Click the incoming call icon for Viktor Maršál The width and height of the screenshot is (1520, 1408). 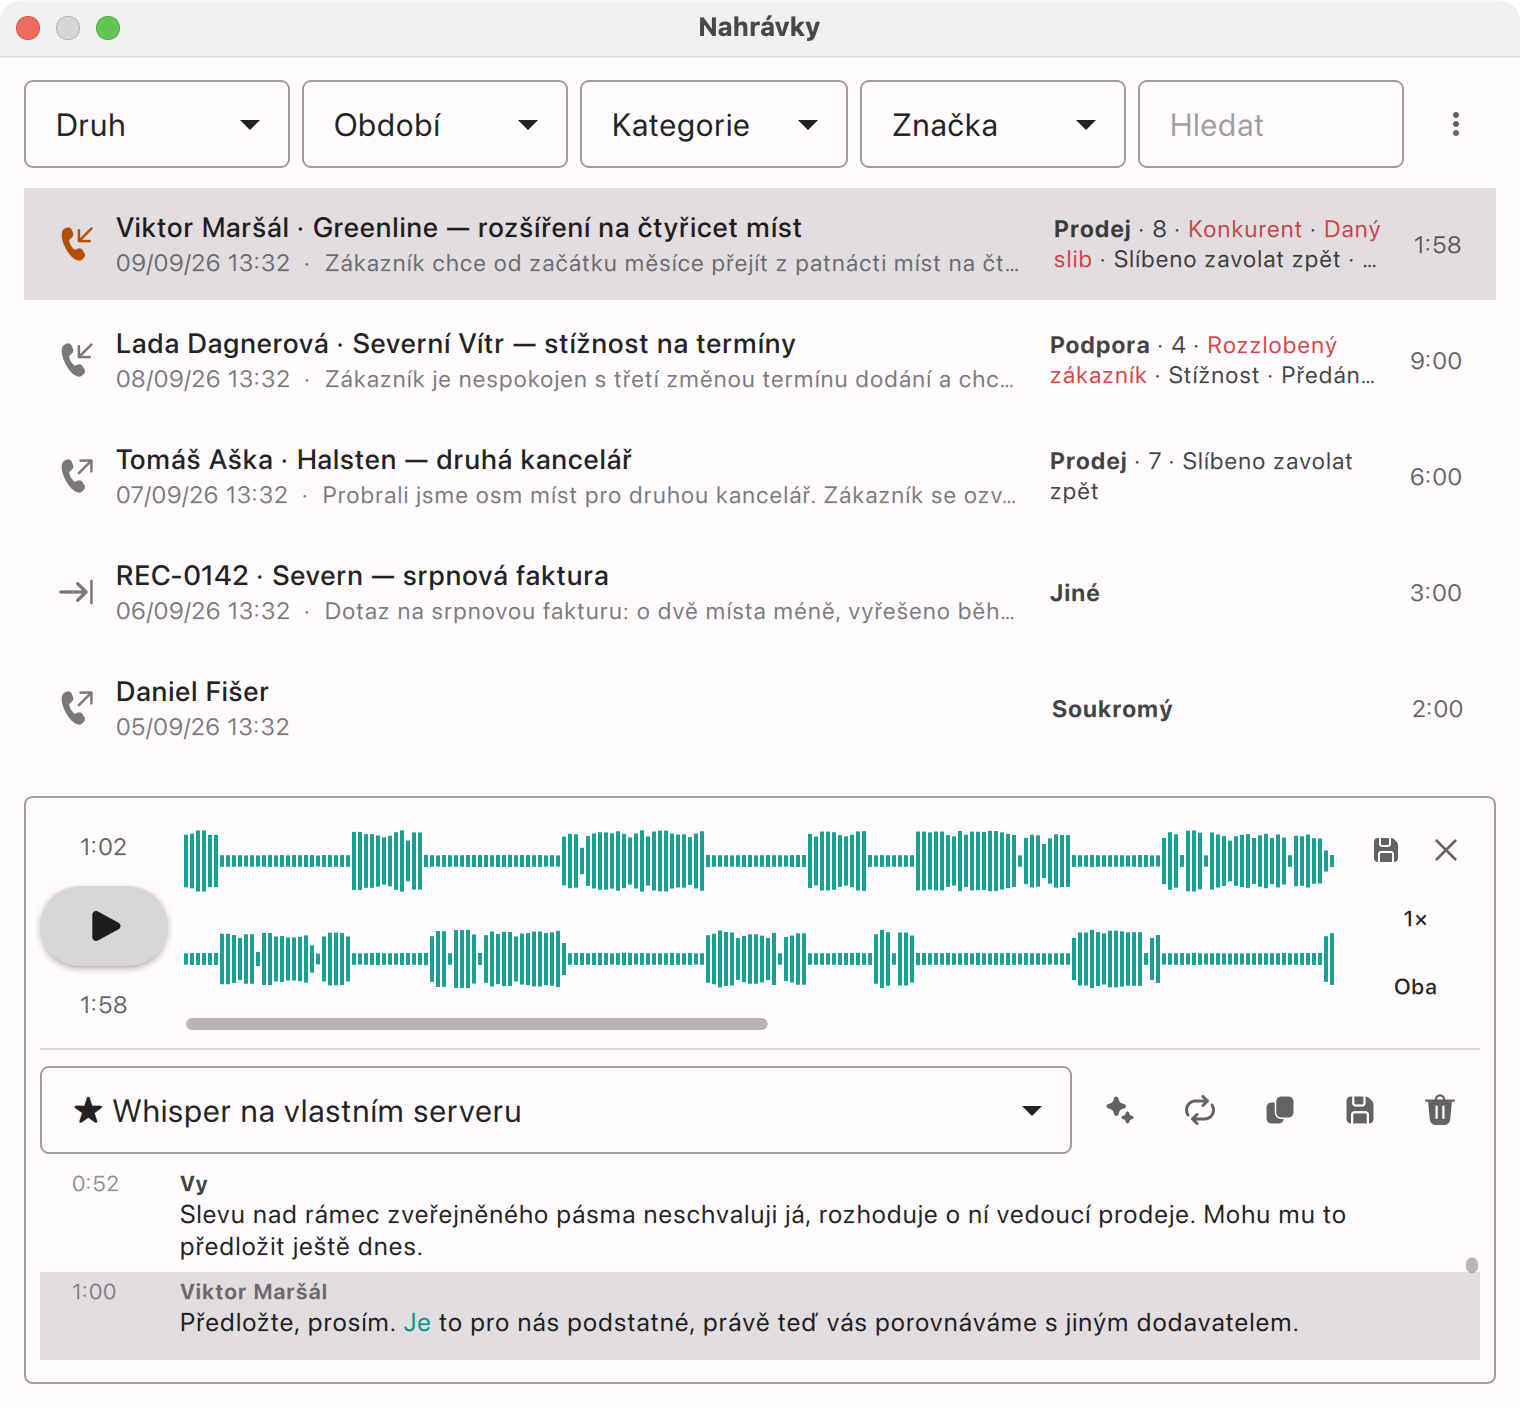pos(77,243)
